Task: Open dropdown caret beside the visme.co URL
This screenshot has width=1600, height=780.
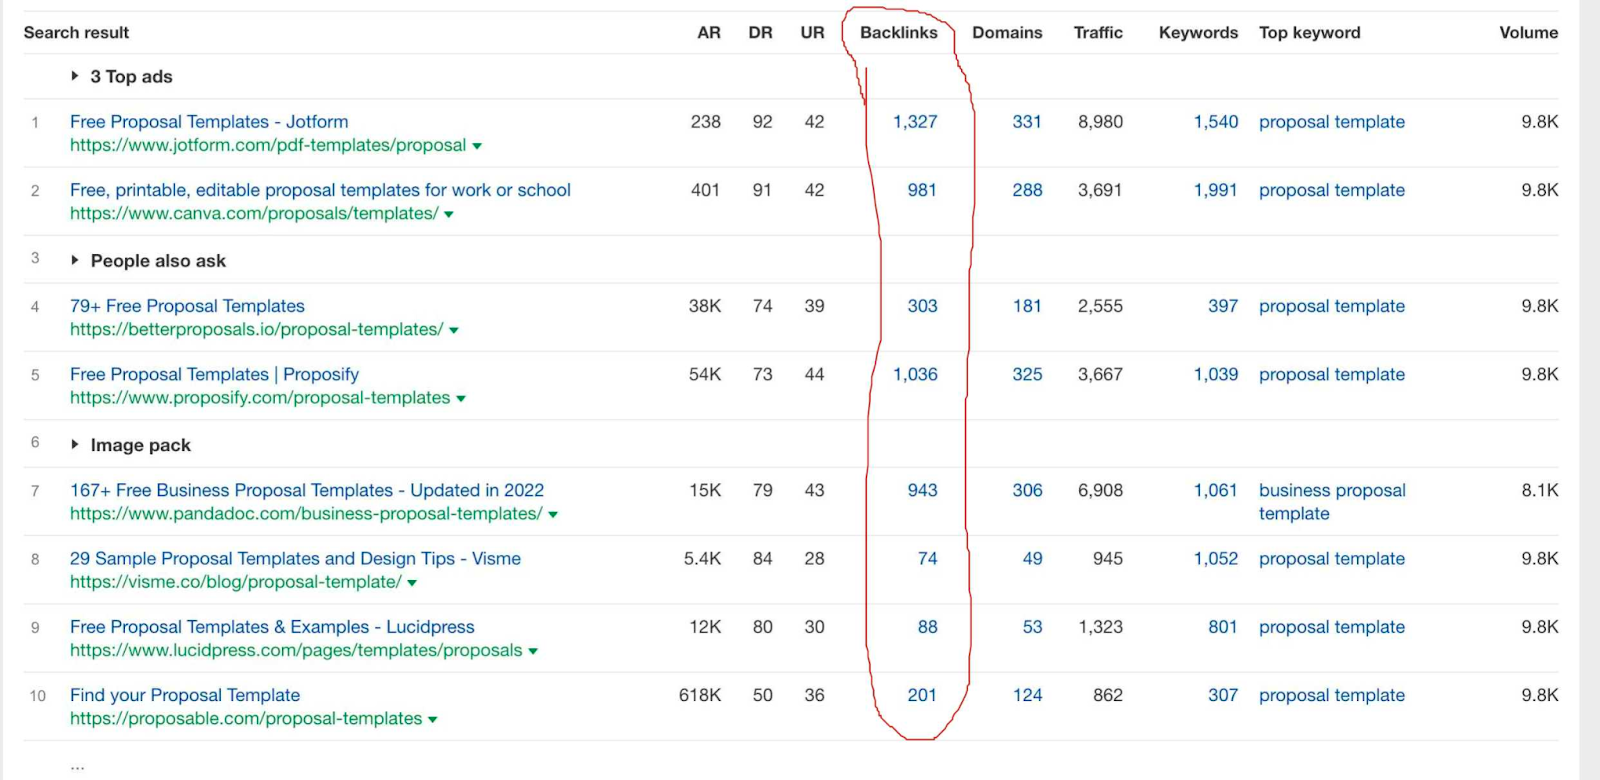Action: (x=412, y=582)
